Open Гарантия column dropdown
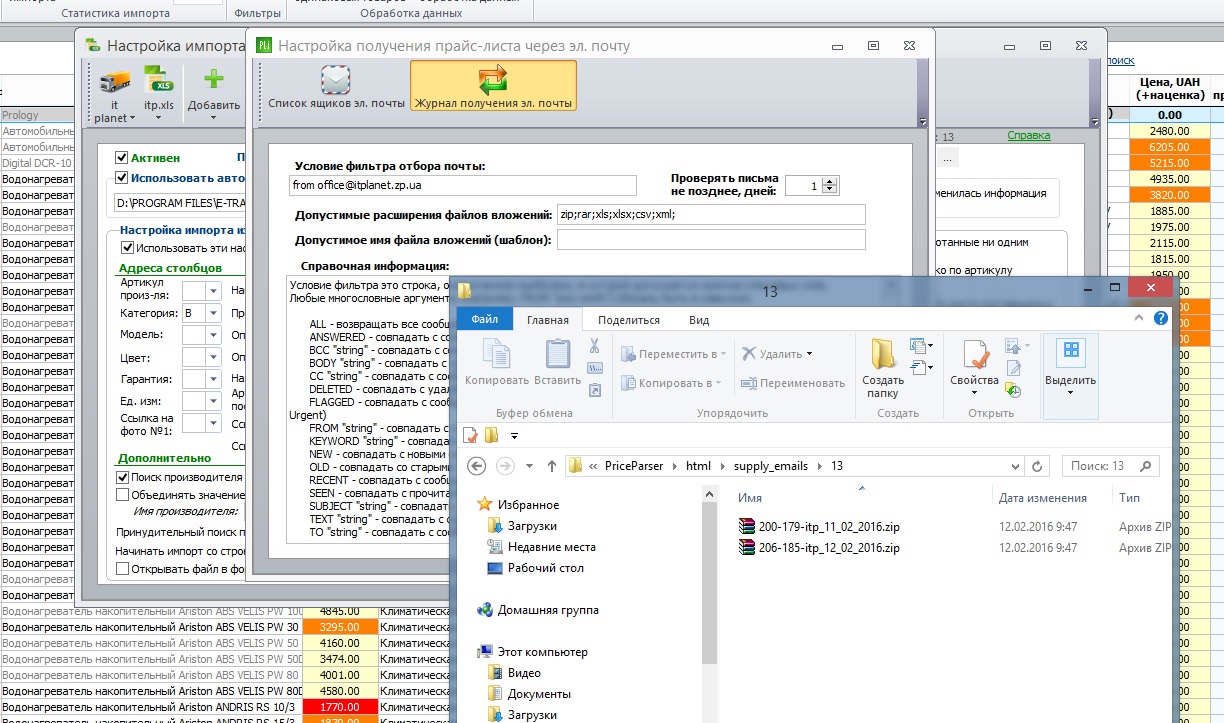The image size is (1224, 723). 214,379
